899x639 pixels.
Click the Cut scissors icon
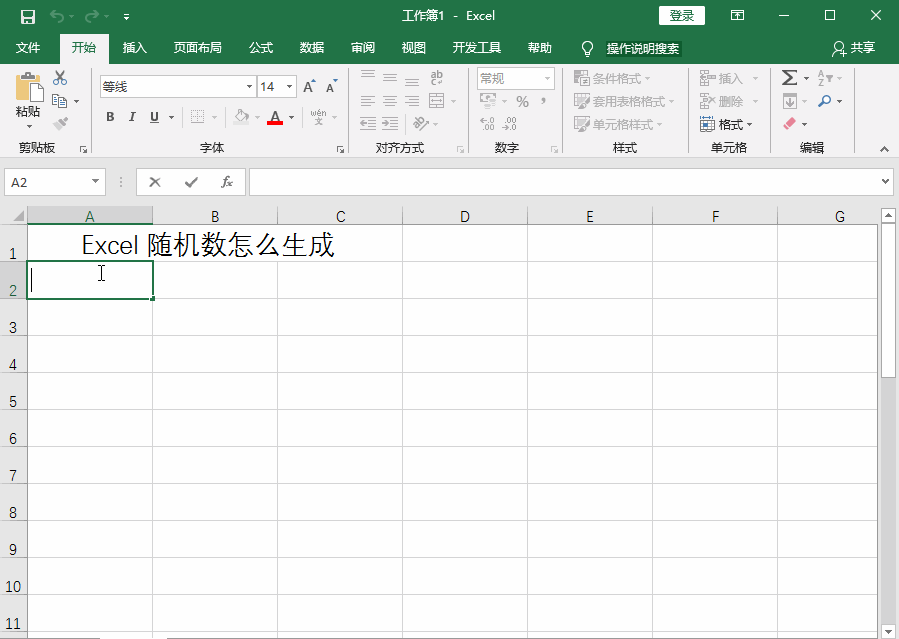(x=60, y=78)
